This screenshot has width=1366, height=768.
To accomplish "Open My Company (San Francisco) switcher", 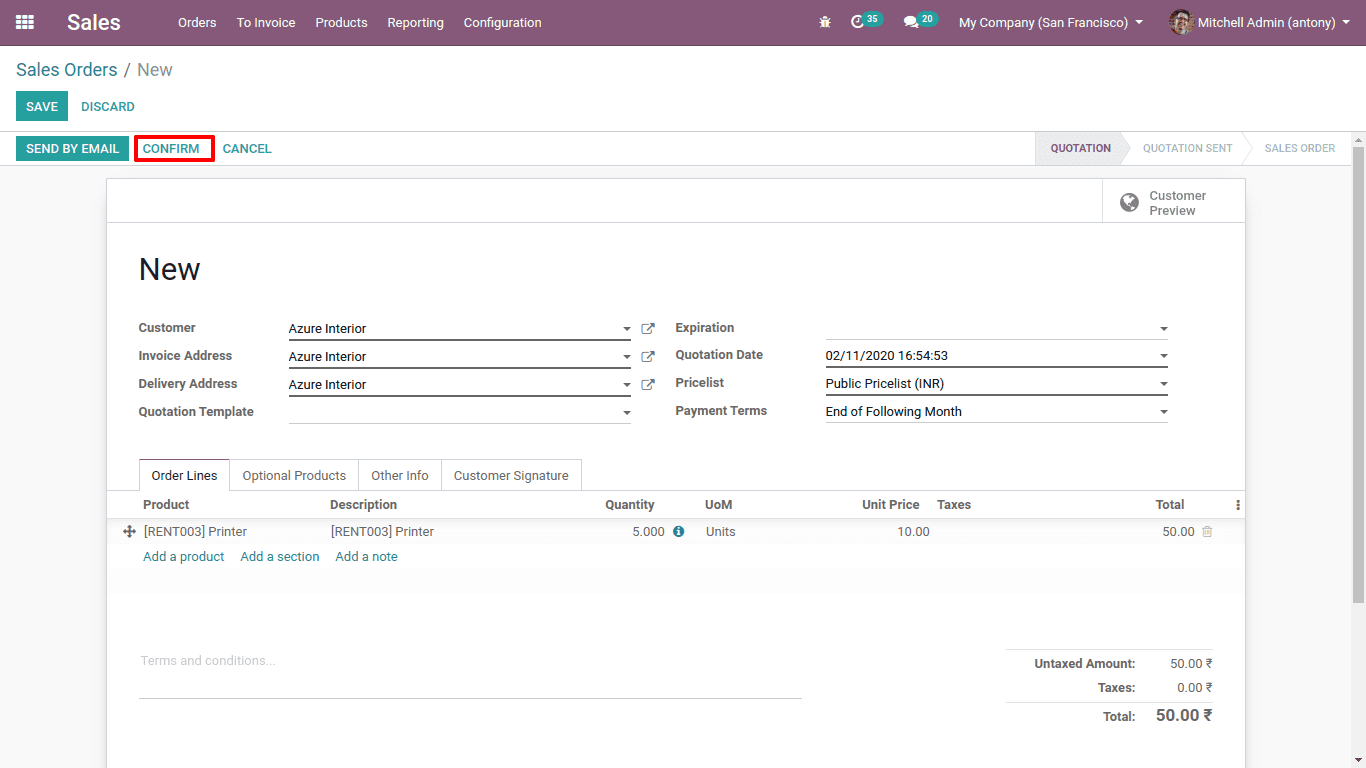I will [1051, 22].
